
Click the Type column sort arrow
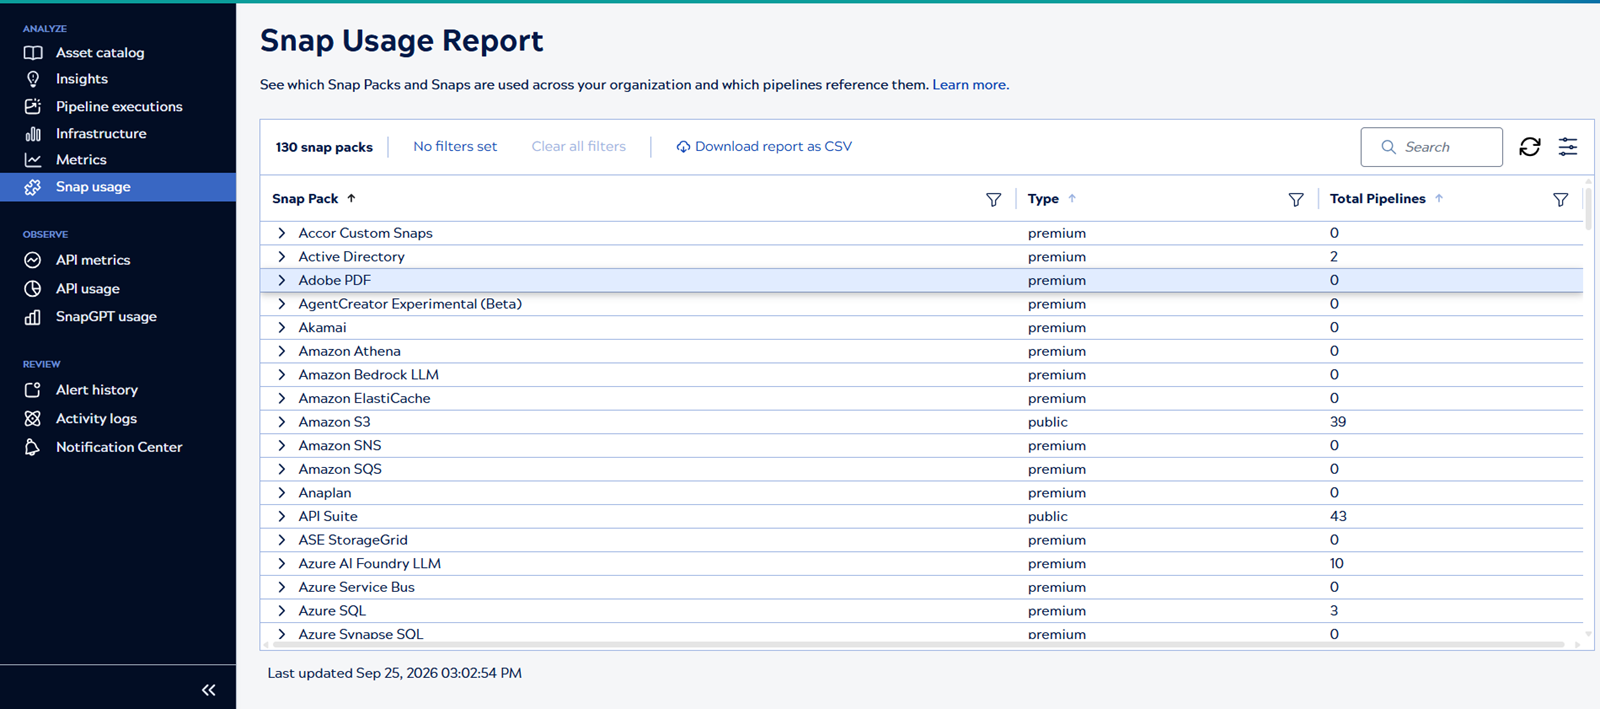pyautogui.click(x=1072, y=198)
